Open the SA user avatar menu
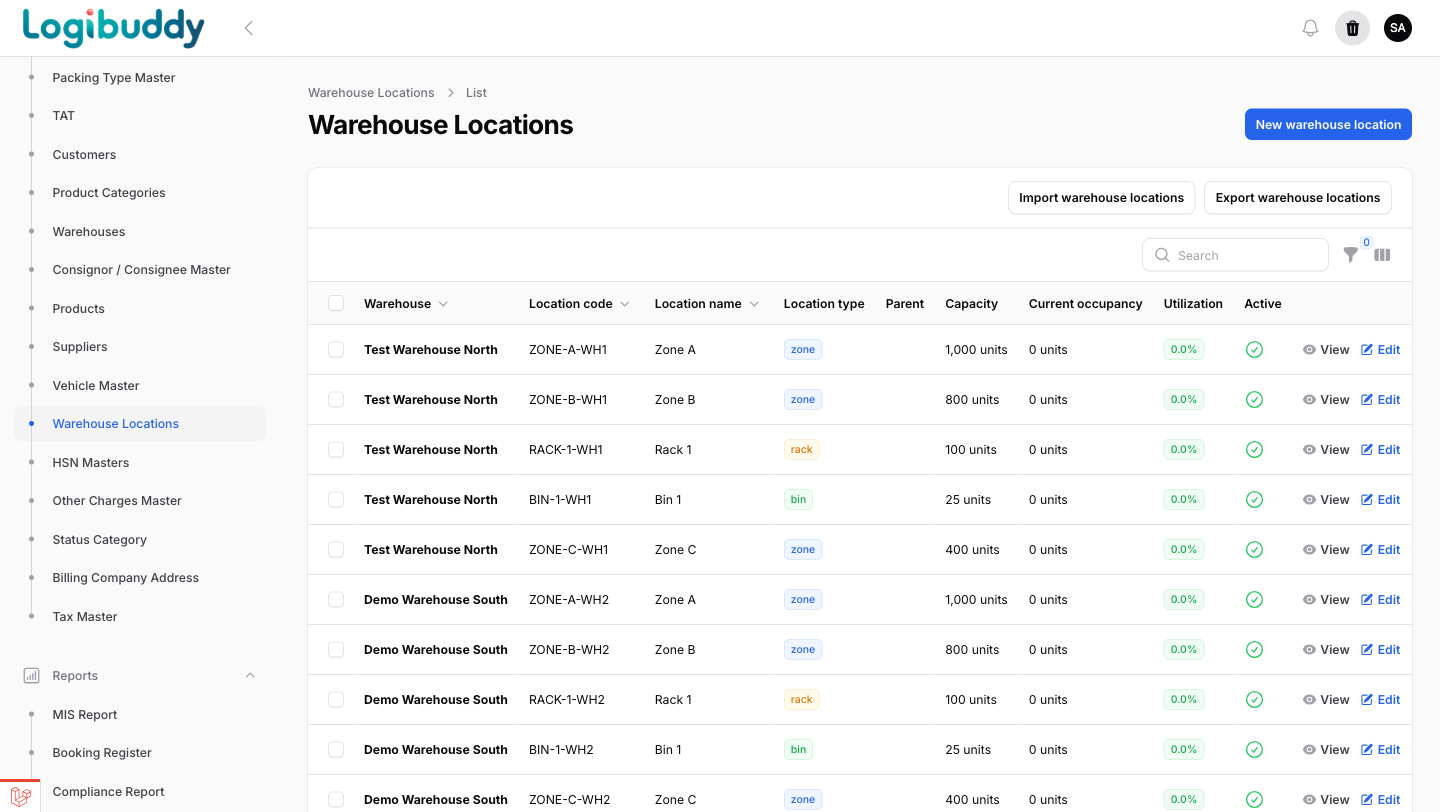The image size is (1440, 812). (1398, 28)
